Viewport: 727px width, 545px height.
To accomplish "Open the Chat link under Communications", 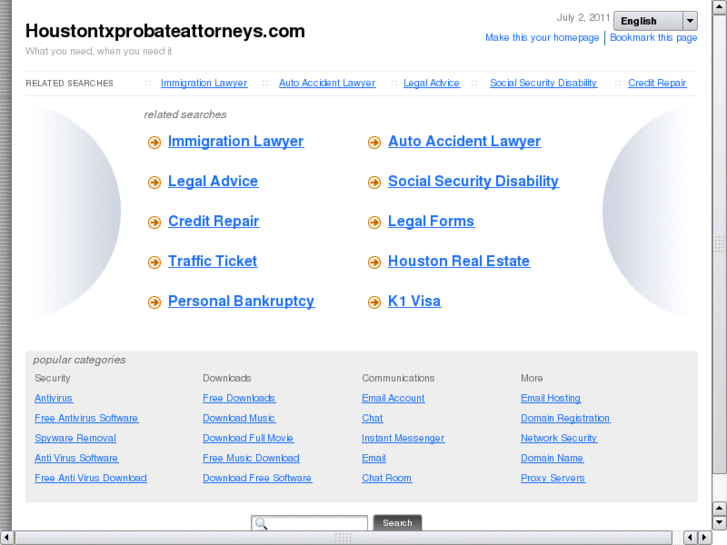I will pyautogui.click(x=372, y=418).
